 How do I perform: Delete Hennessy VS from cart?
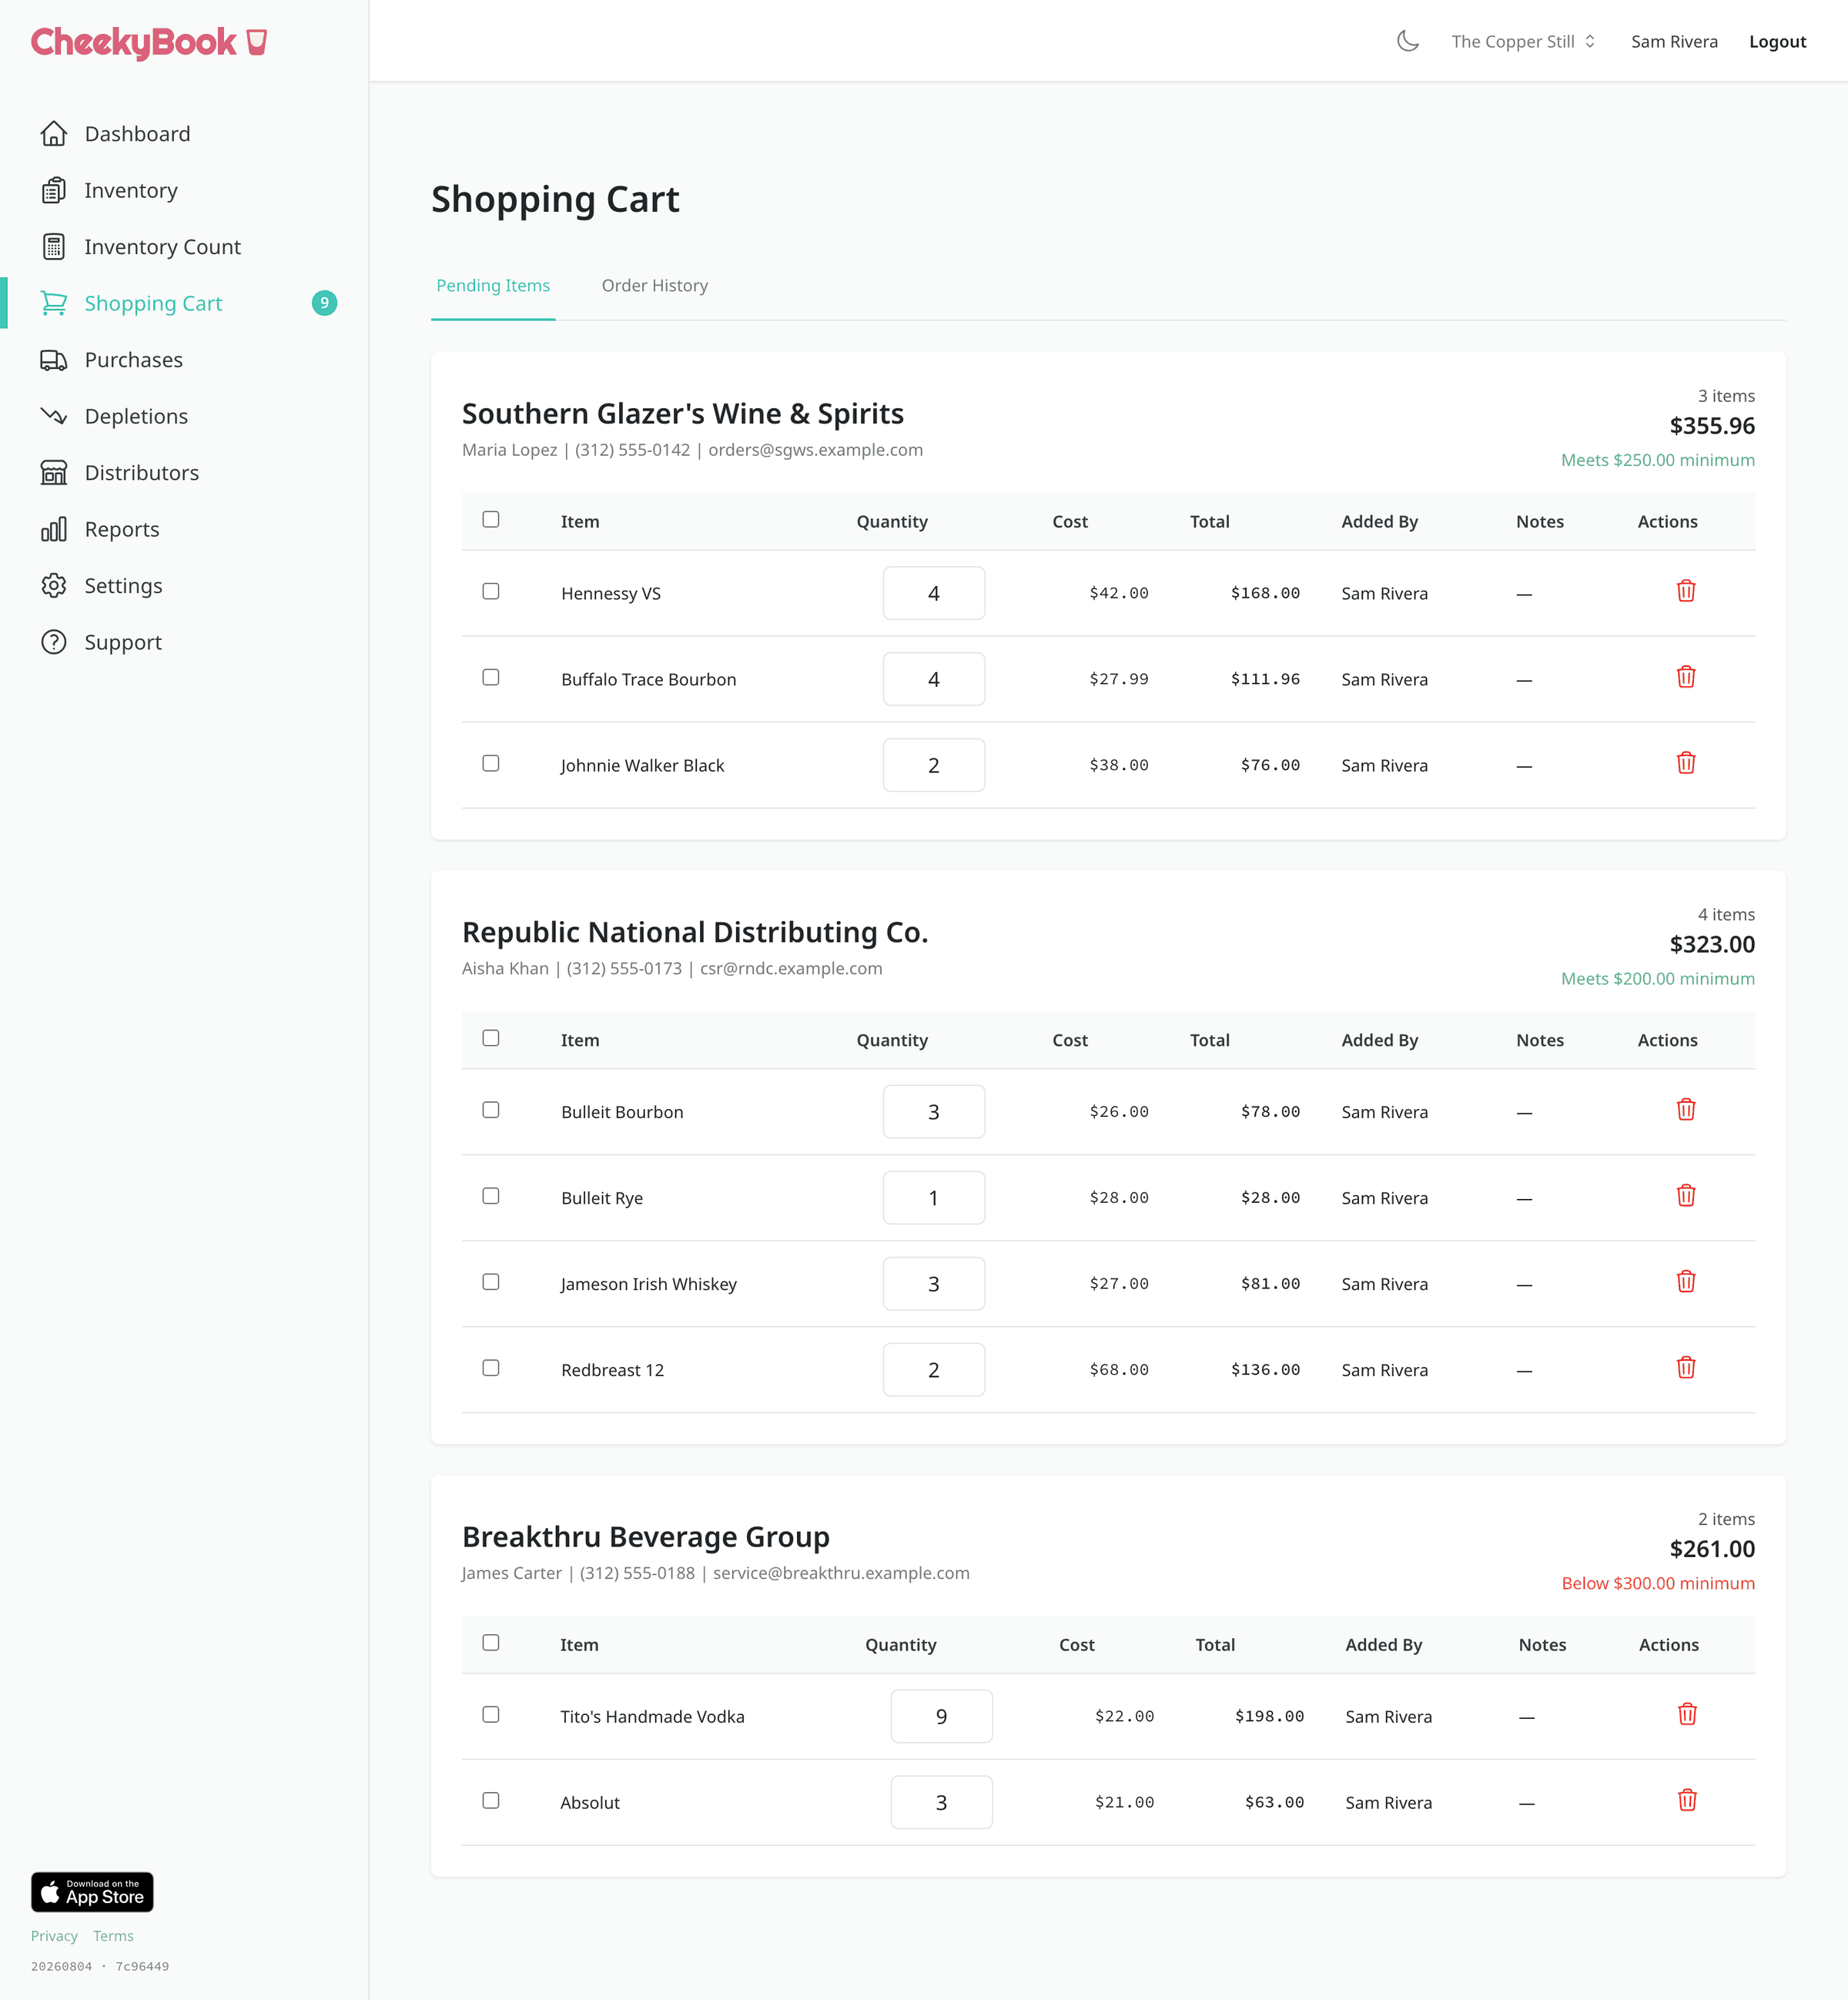click(x=1686, y=591)
